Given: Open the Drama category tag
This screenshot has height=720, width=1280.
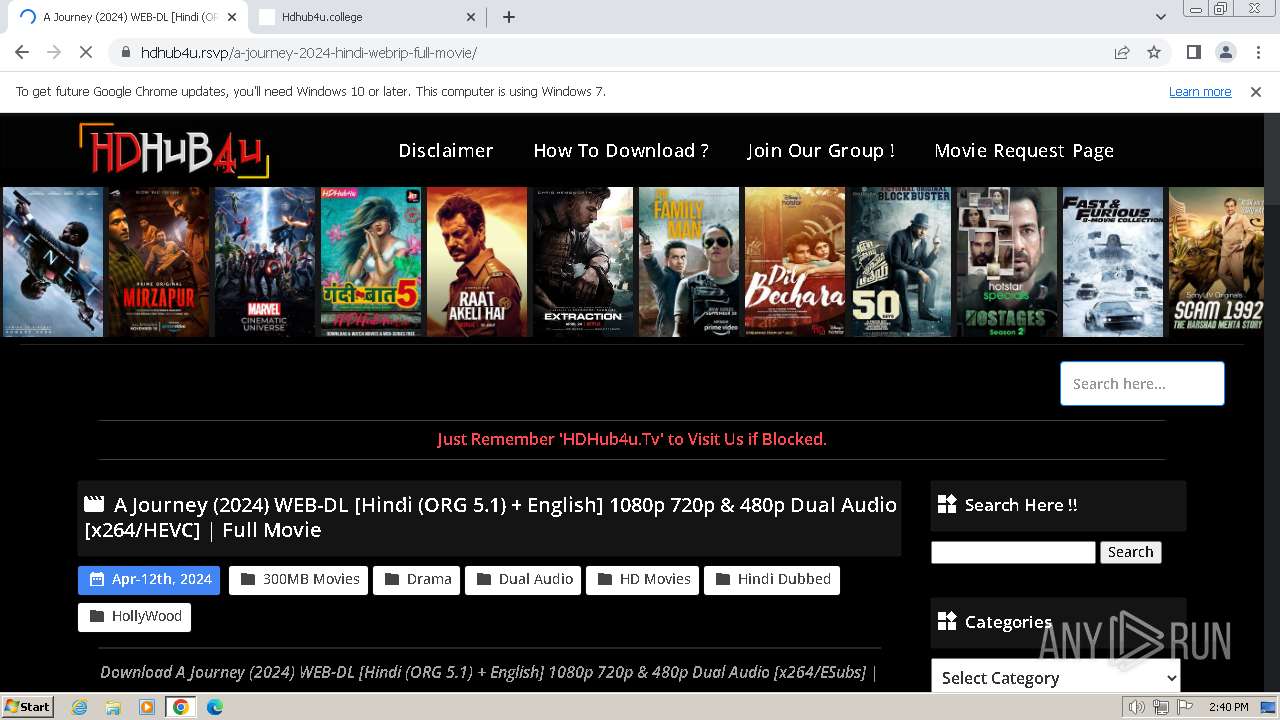Looking at the screenshot, I should pos(416,580).
